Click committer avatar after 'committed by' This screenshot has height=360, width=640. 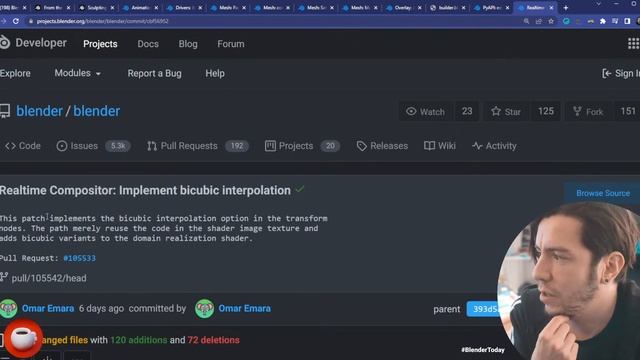click(204, 309)
